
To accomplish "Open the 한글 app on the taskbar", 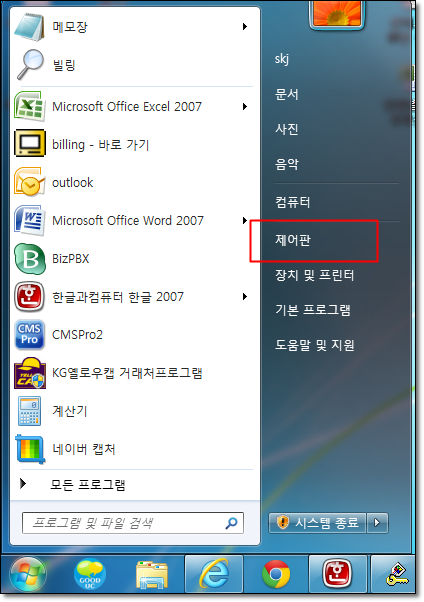I will pyautogui.click(x=337, y=574).
